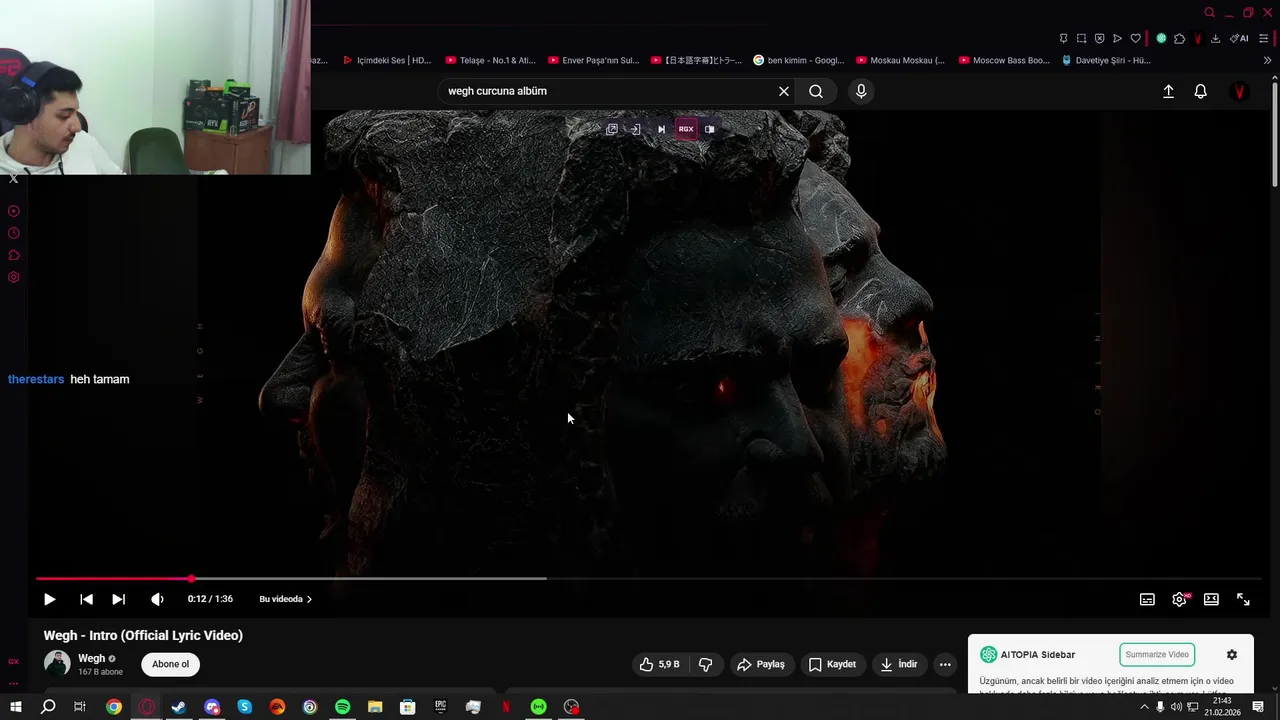Viewport: 1280px width, 720px height.
Task: Expand the 'Bu videoda' chapters
Action: [286, 599]
